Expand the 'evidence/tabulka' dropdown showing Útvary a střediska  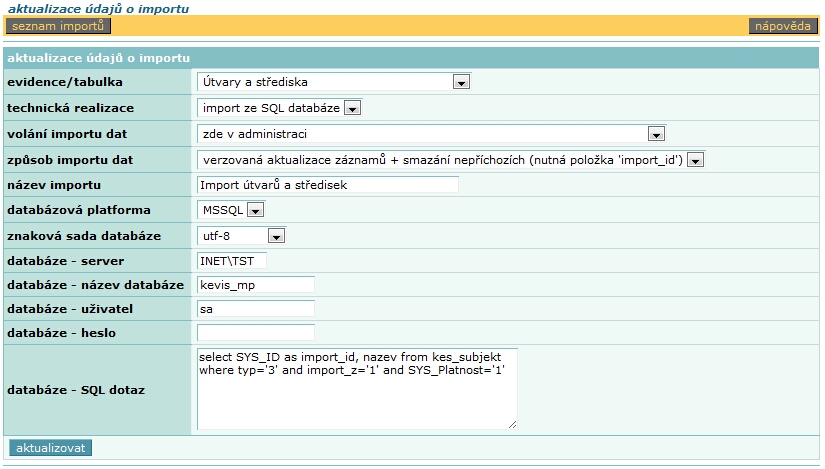point(334,82)
